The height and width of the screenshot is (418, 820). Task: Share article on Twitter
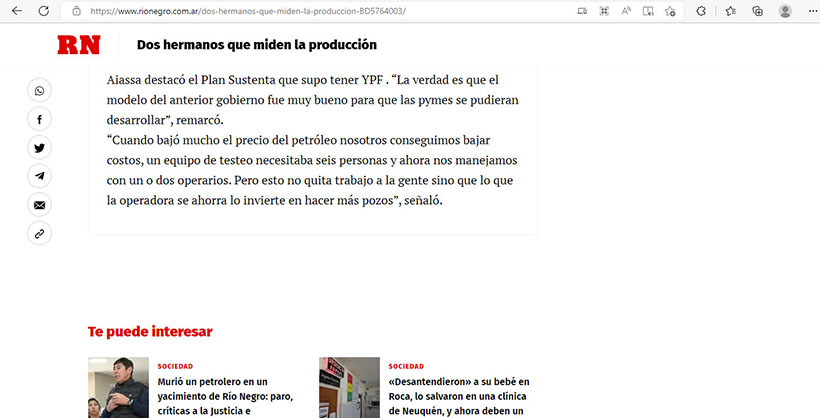pos(39,148)
